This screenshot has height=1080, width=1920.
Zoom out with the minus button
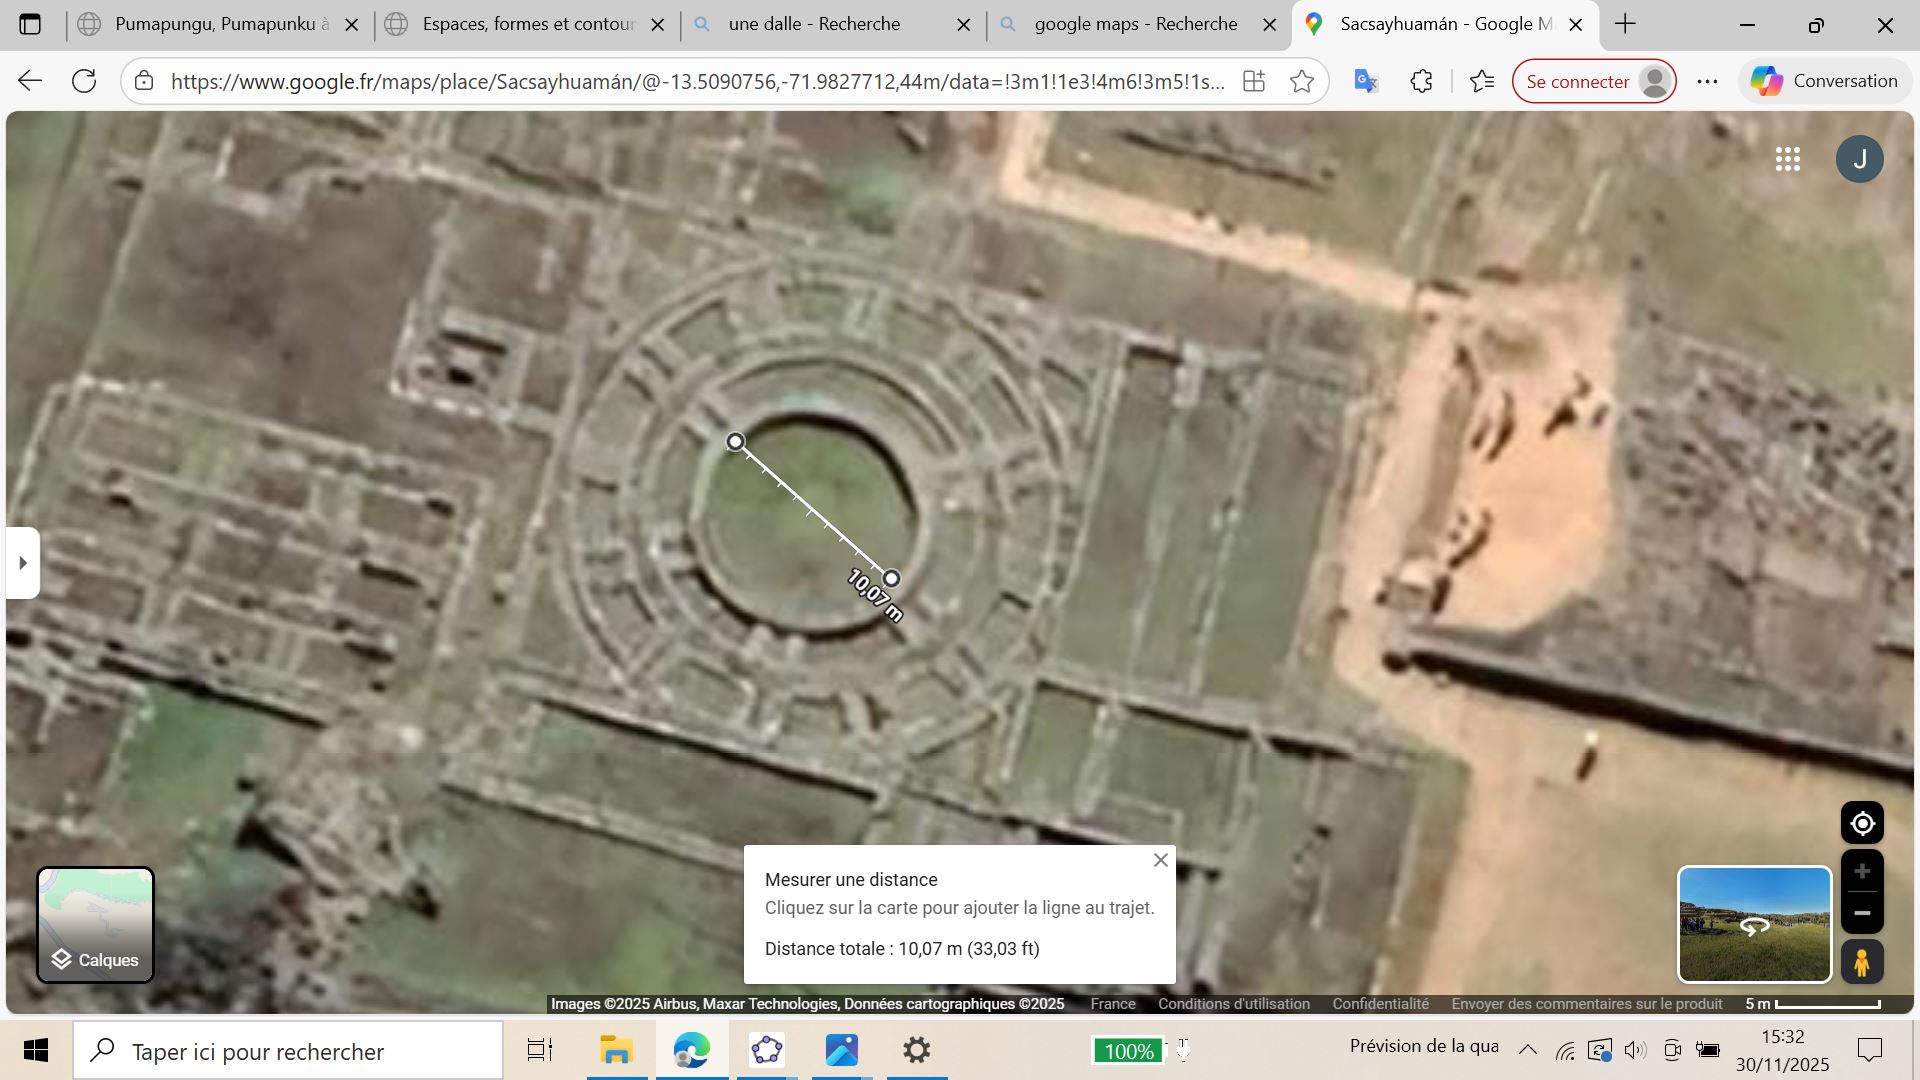1862,913
